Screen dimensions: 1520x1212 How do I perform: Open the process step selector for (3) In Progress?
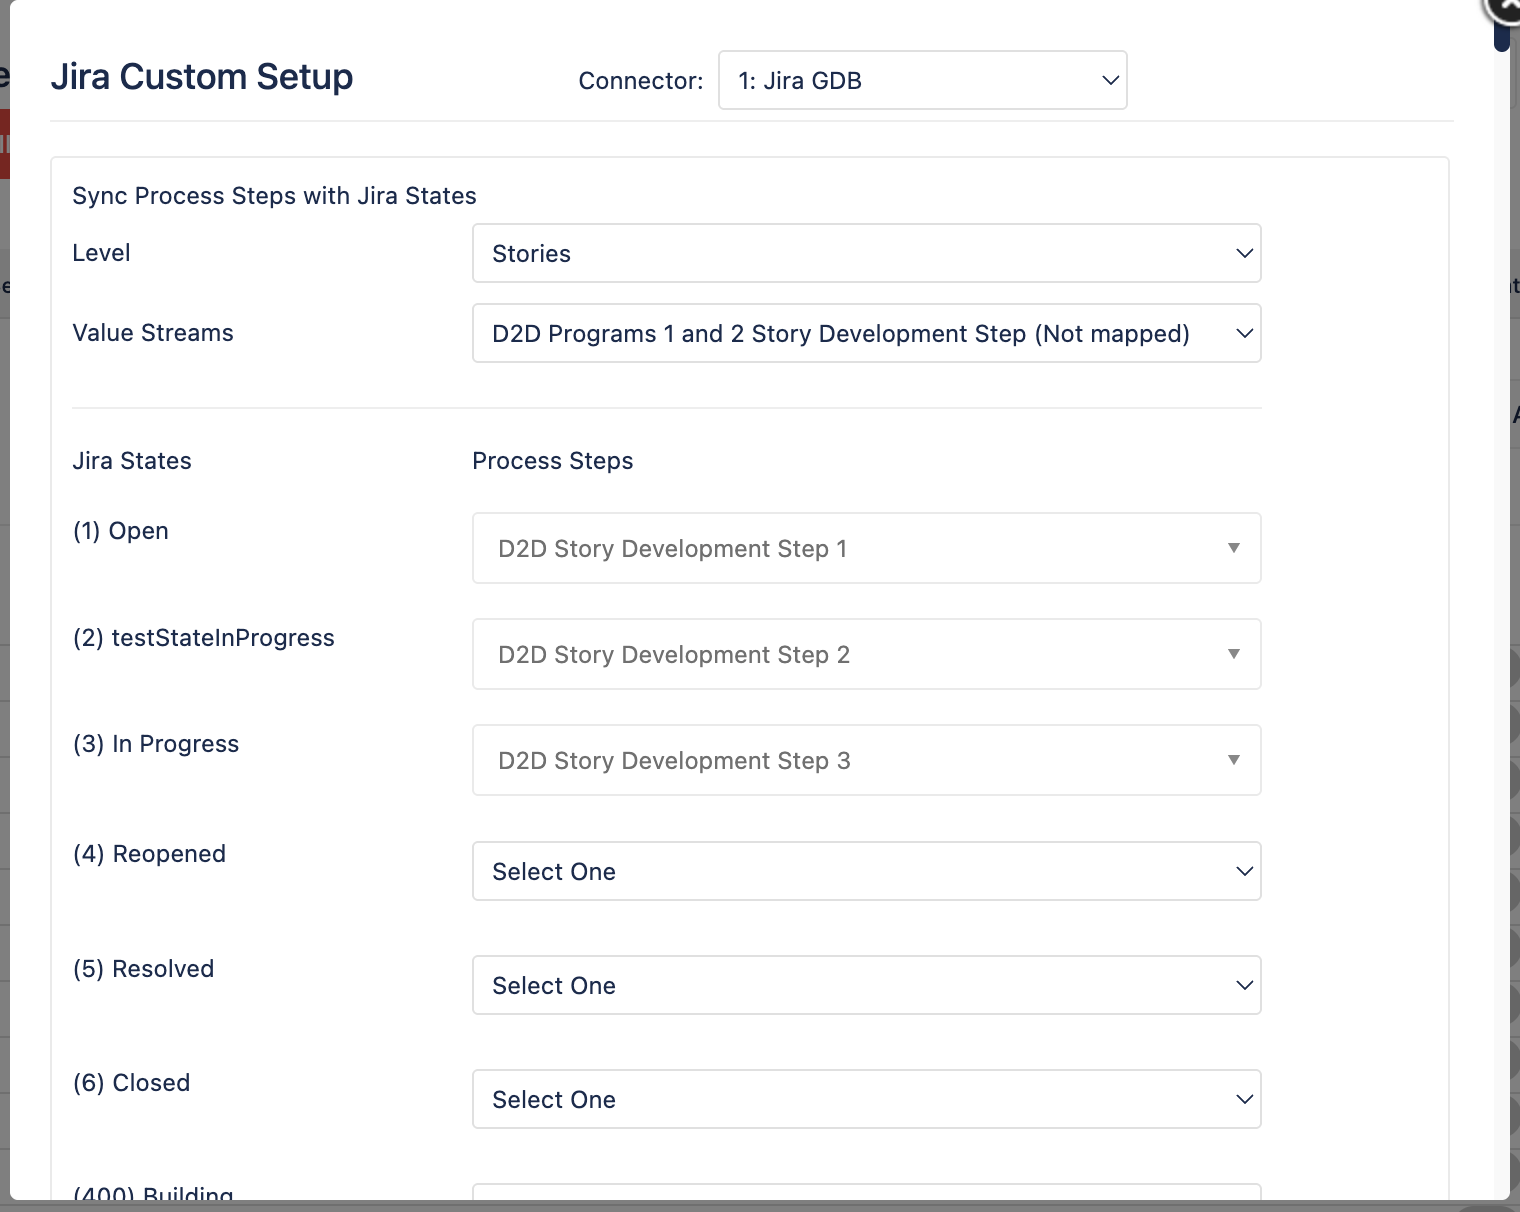click(x=866, y=760)
